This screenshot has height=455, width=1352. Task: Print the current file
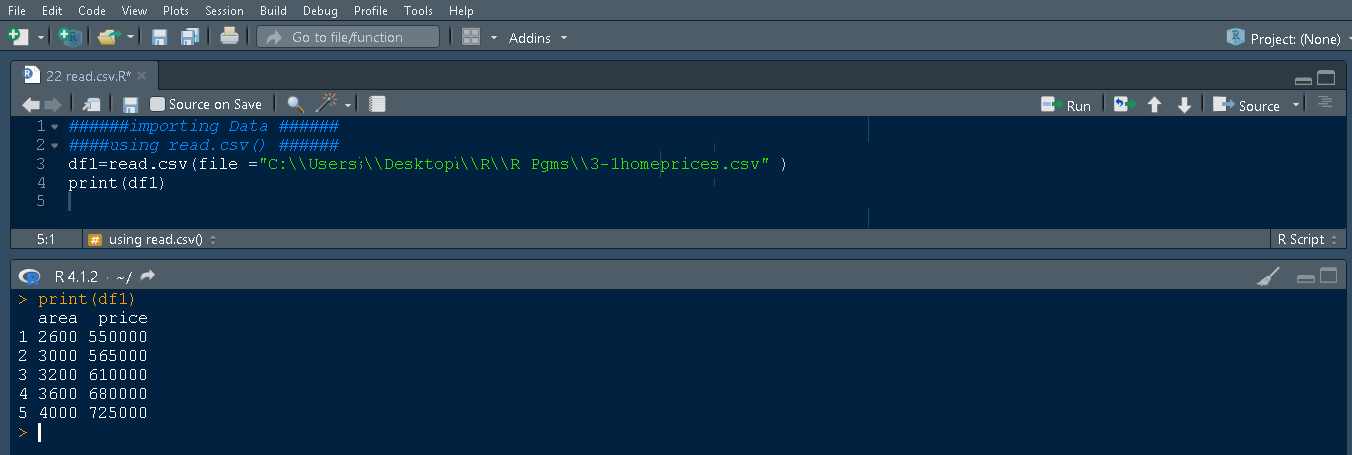click(x=229, y=37)
